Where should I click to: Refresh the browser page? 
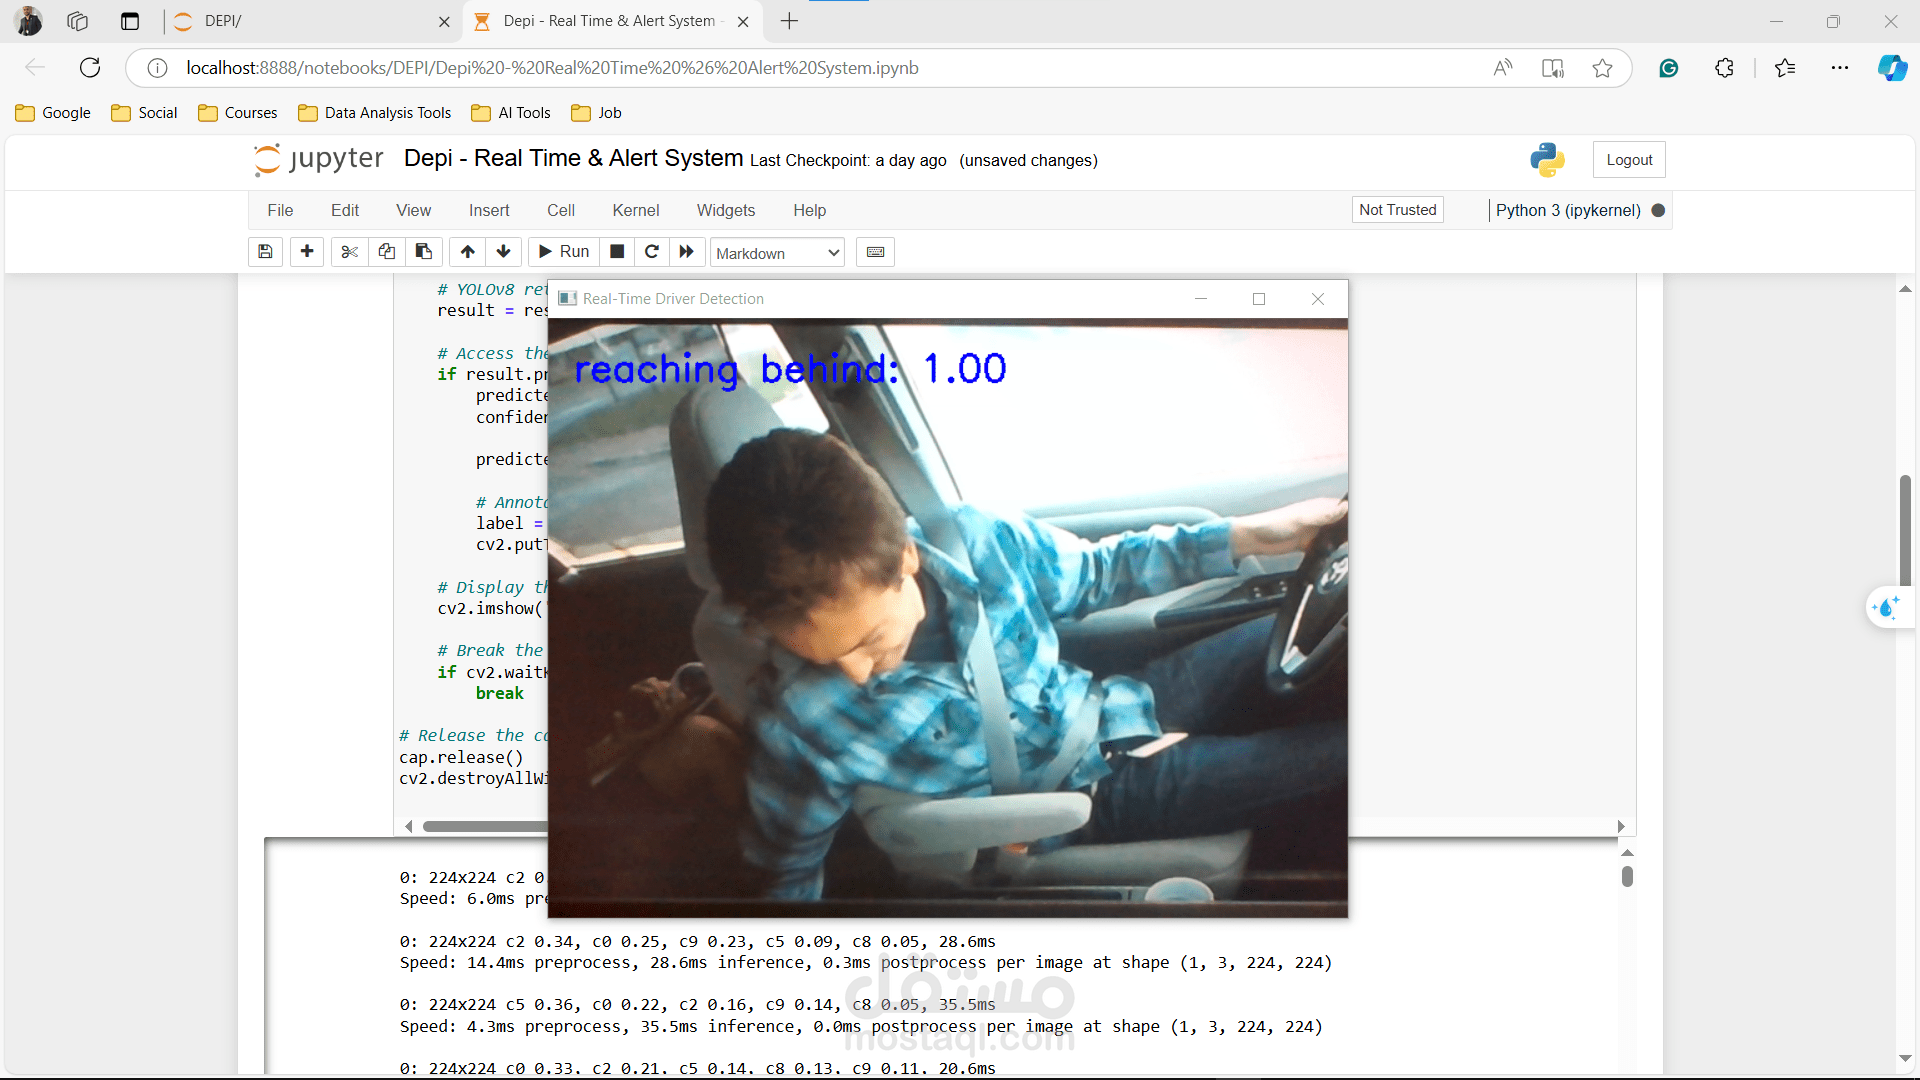point(90,67)
